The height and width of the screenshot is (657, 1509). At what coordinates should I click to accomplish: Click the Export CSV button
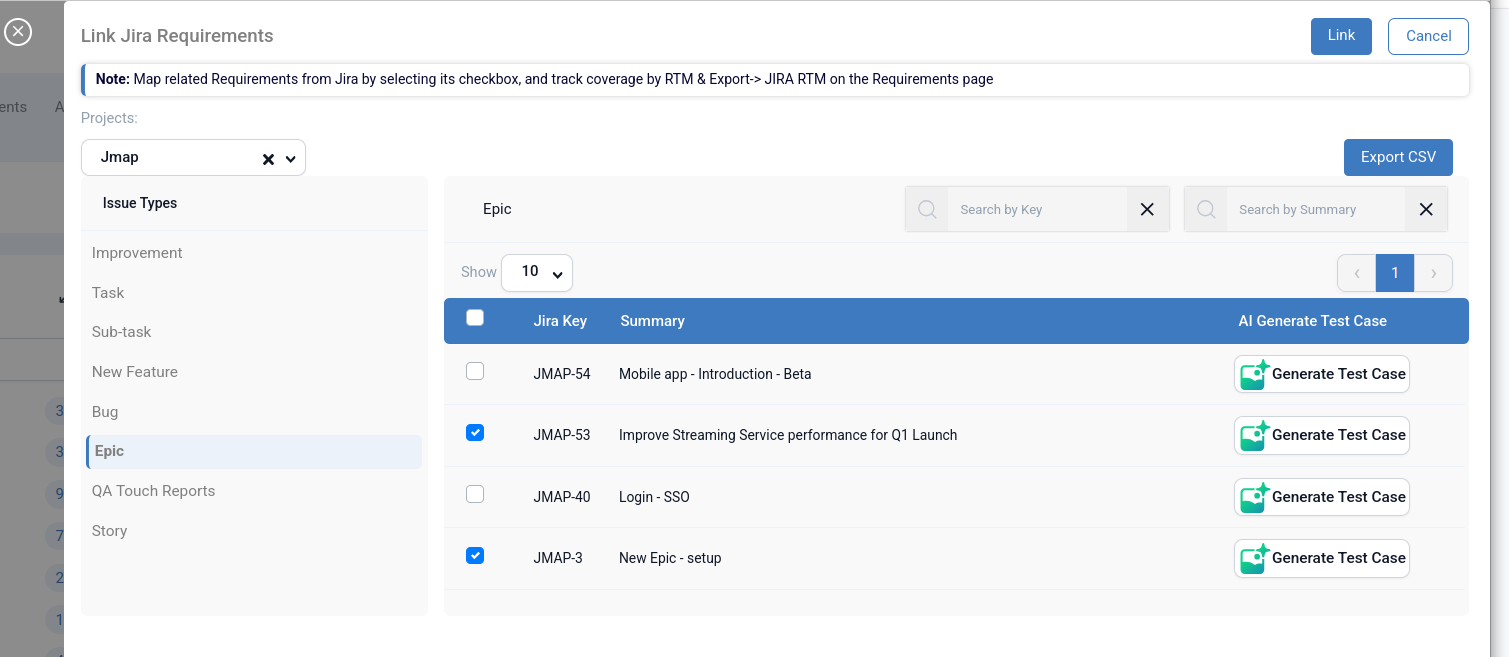1397,157
